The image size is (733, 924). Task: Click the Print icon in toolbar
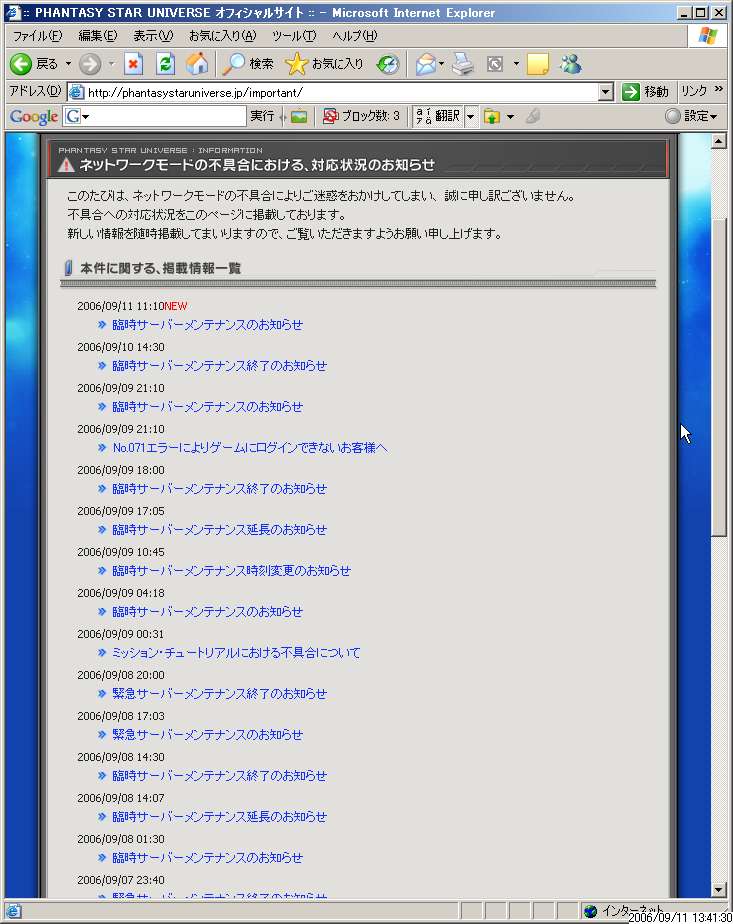[x=462, y=64]
